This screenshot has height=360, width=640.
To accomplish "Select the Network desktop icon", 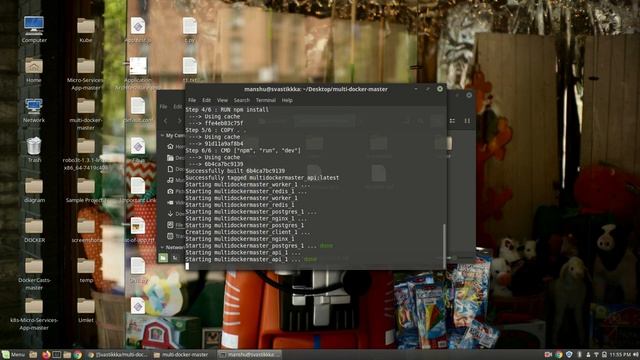I will point(34,110).
